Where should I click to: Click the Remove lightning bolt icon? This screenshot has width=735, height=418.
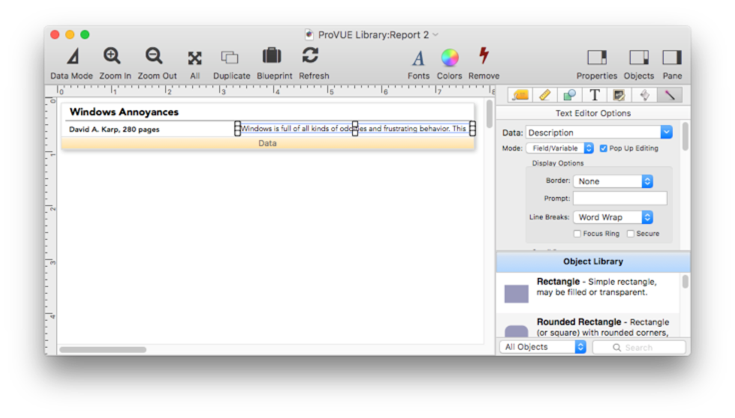tap(483, 58)
